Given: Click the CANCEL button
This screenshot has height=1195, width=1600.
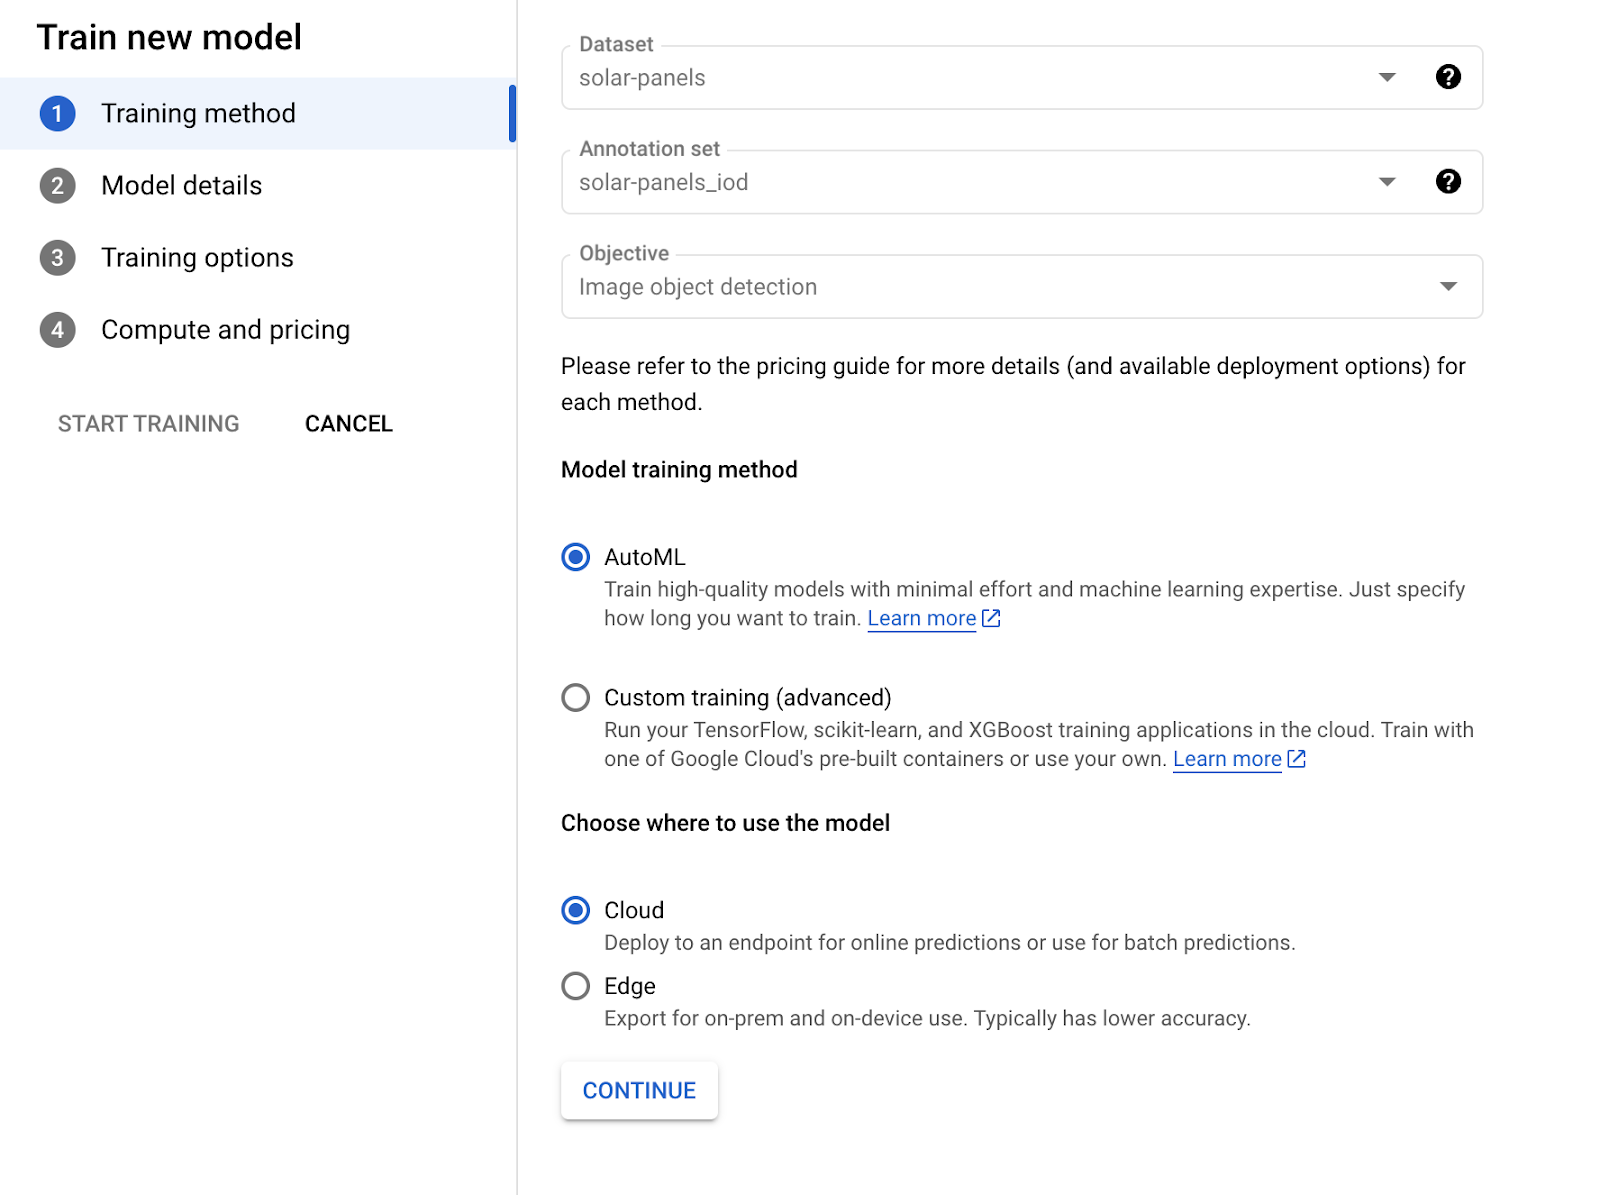Looking at the screenshot, I should [348, 424].
